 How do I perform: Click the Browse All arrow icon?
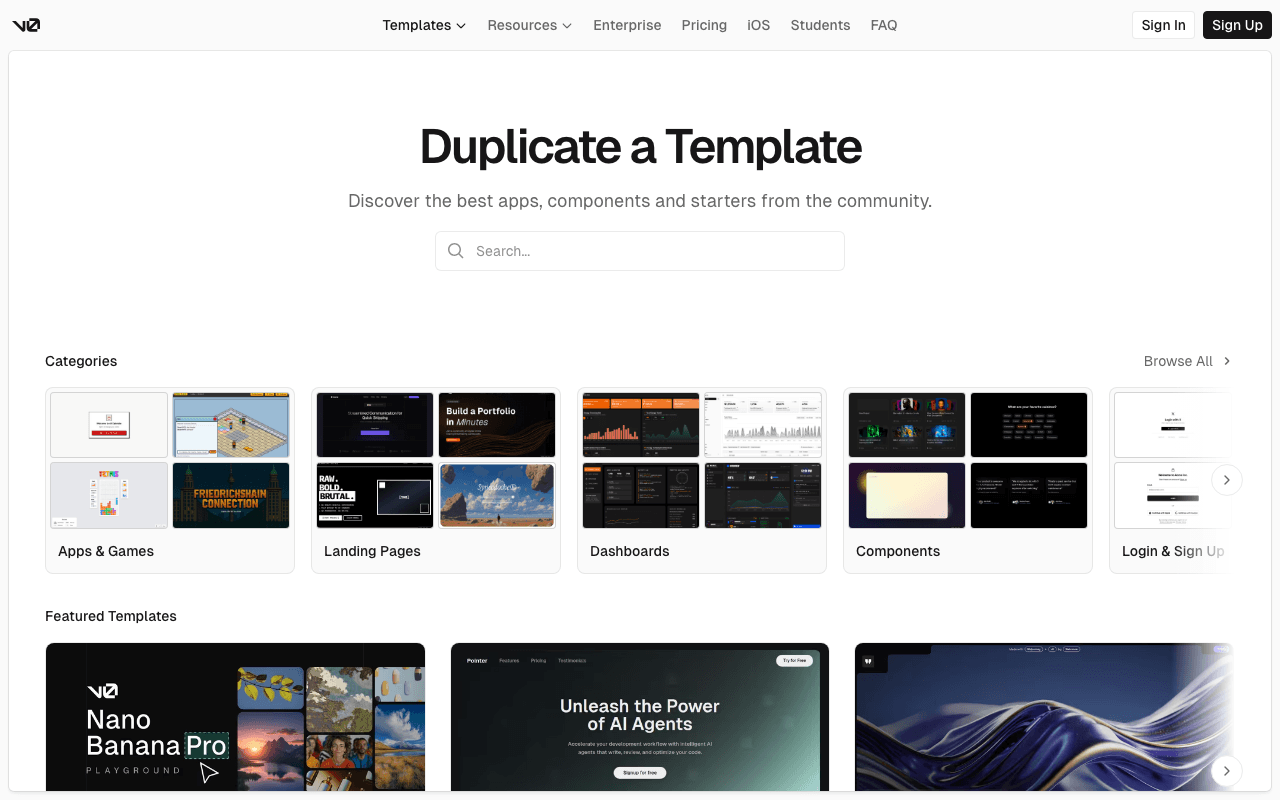(x=1227, y=361)
